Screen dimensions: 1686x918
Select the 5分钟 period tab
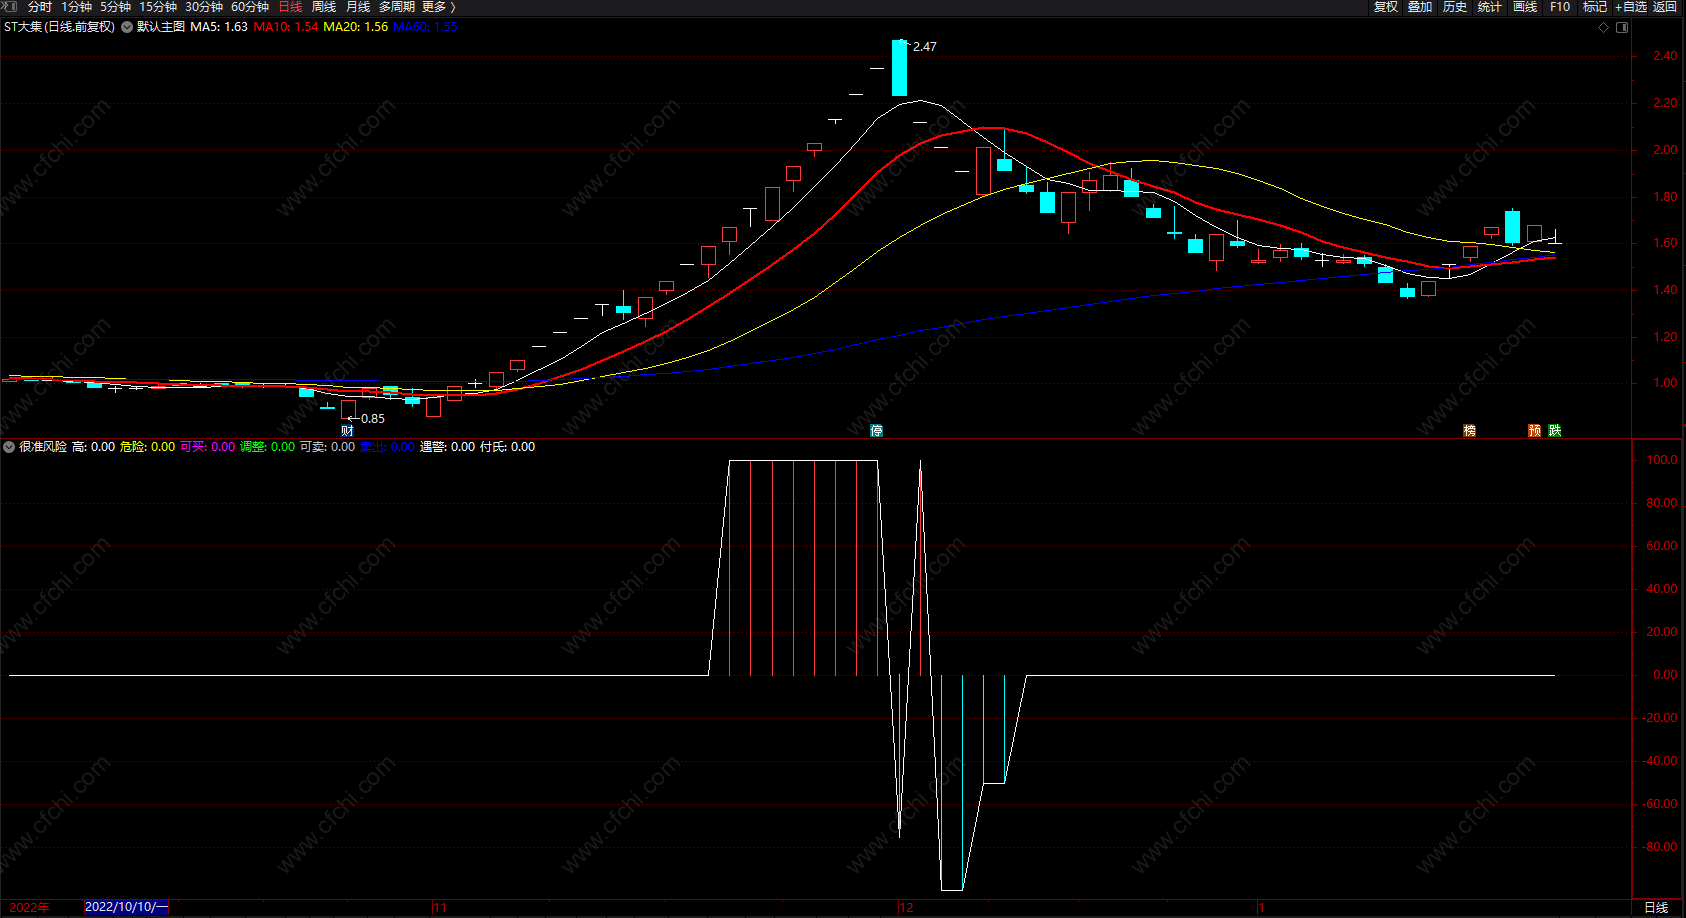pos(115,7)
